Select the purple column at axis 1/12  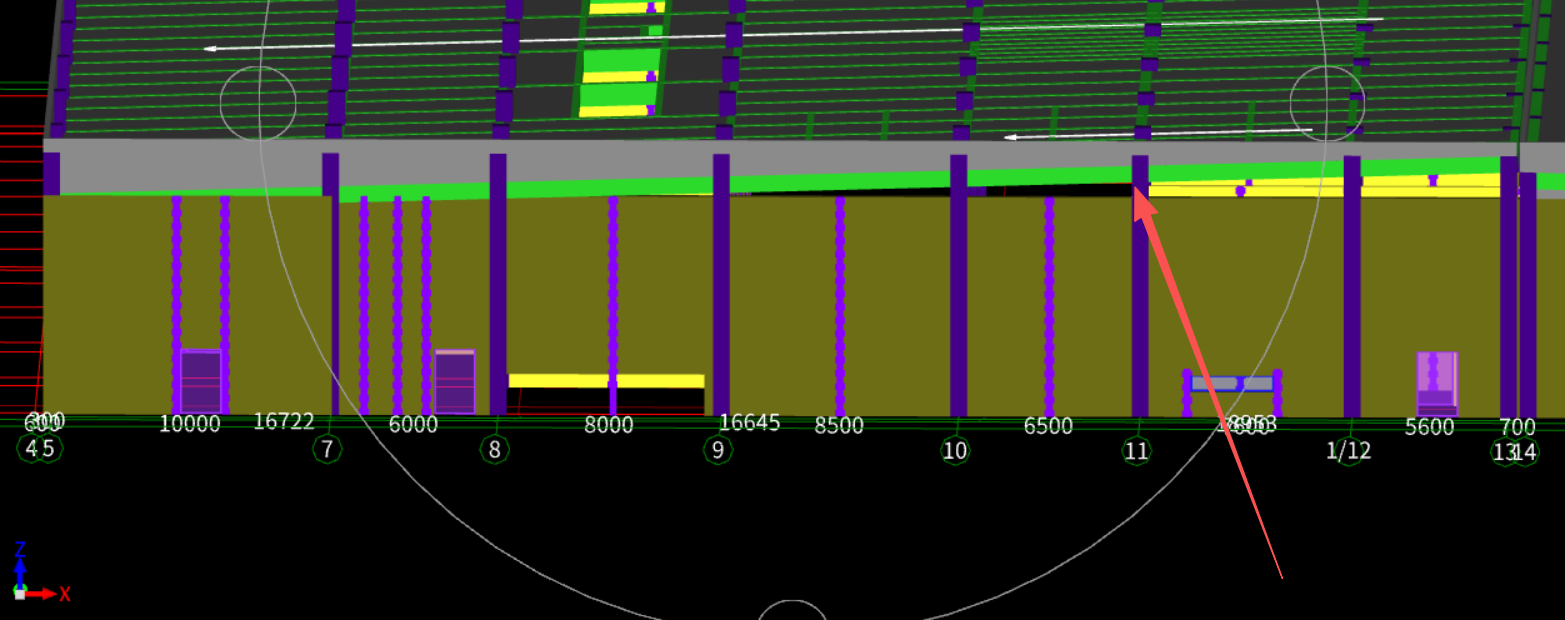click(1352, 287)
